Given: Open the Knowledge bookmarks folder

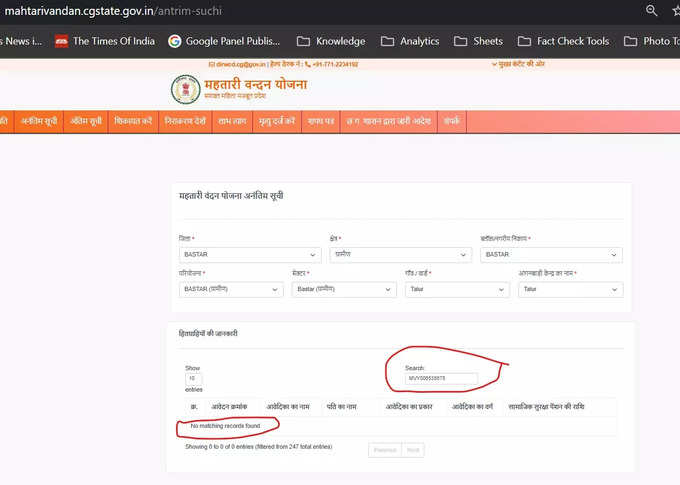Looking at the screenshot, I should (x=330, y=41).
